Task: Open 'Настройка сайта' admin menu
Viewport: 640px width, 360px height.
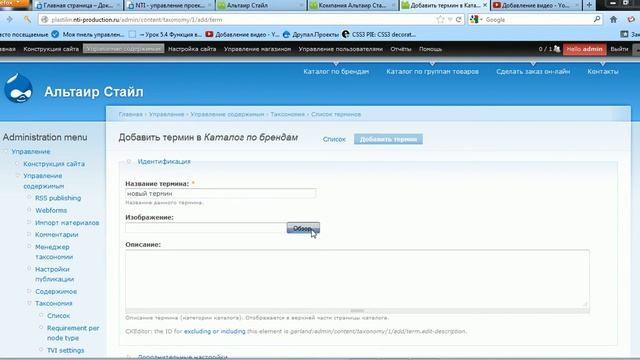Action: 192,49
